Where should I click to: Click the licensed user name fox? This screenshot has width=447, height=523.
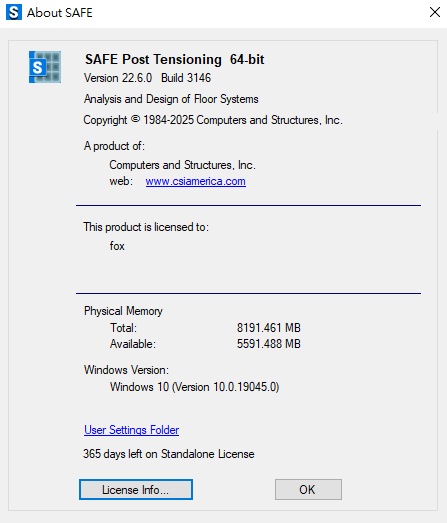coord(117,246)
